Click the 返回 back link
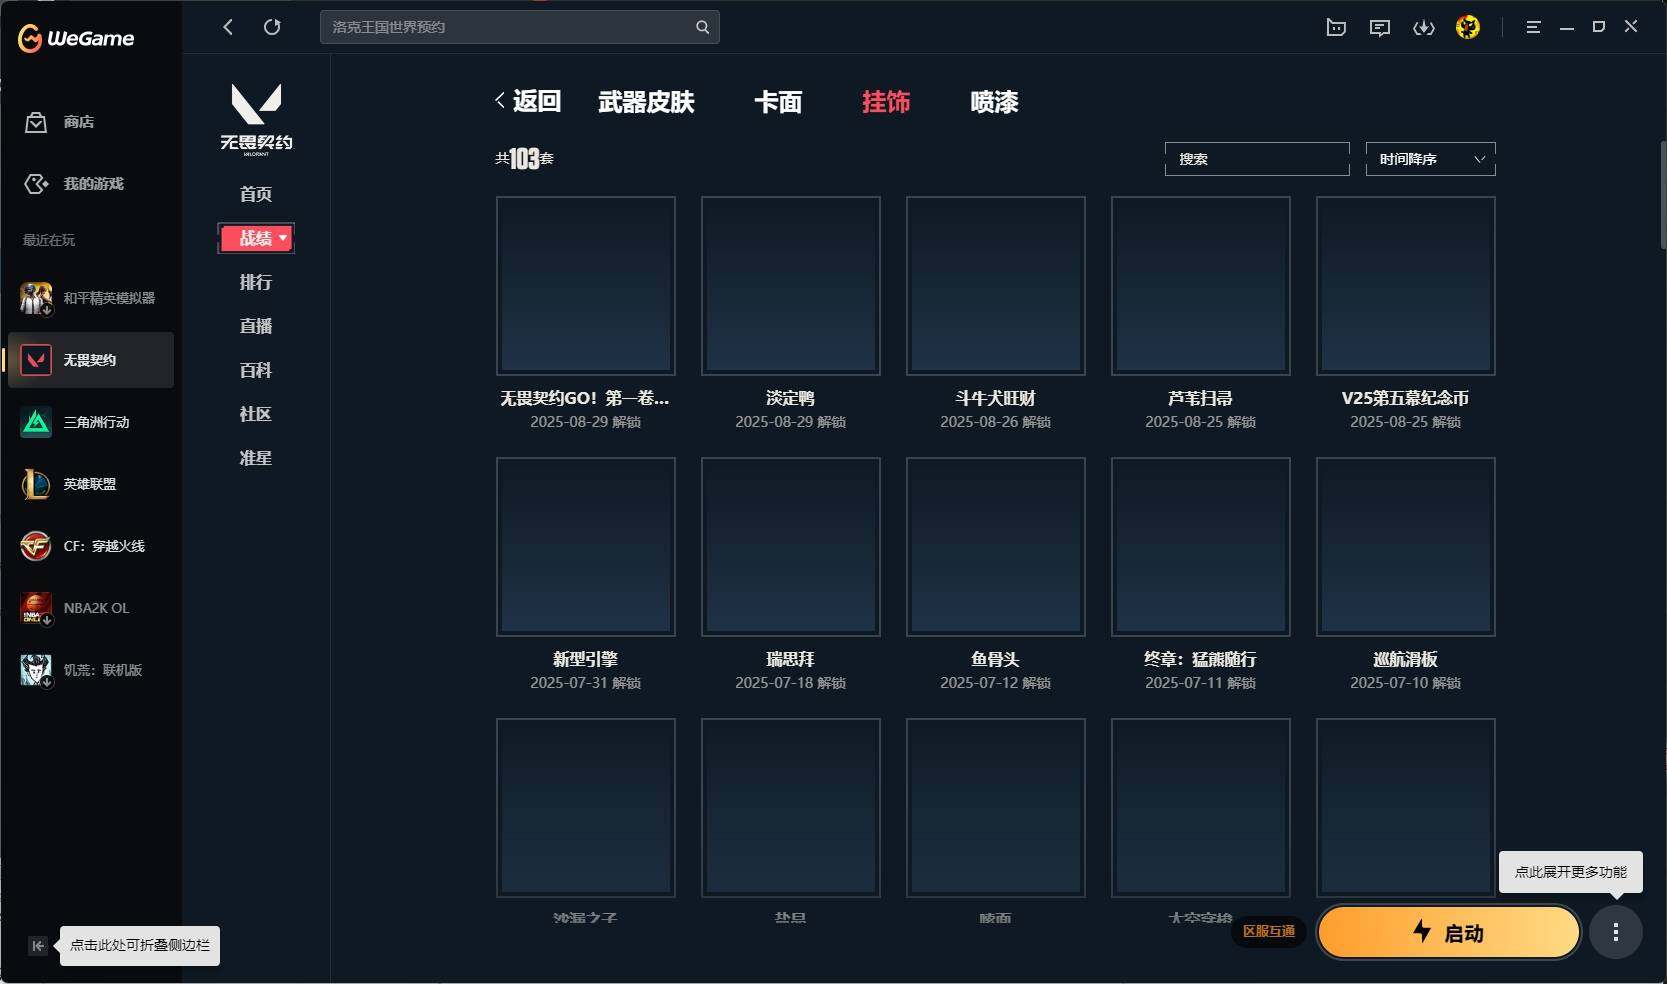Viewport: 1667px width, 984px height. click(537, 101)
